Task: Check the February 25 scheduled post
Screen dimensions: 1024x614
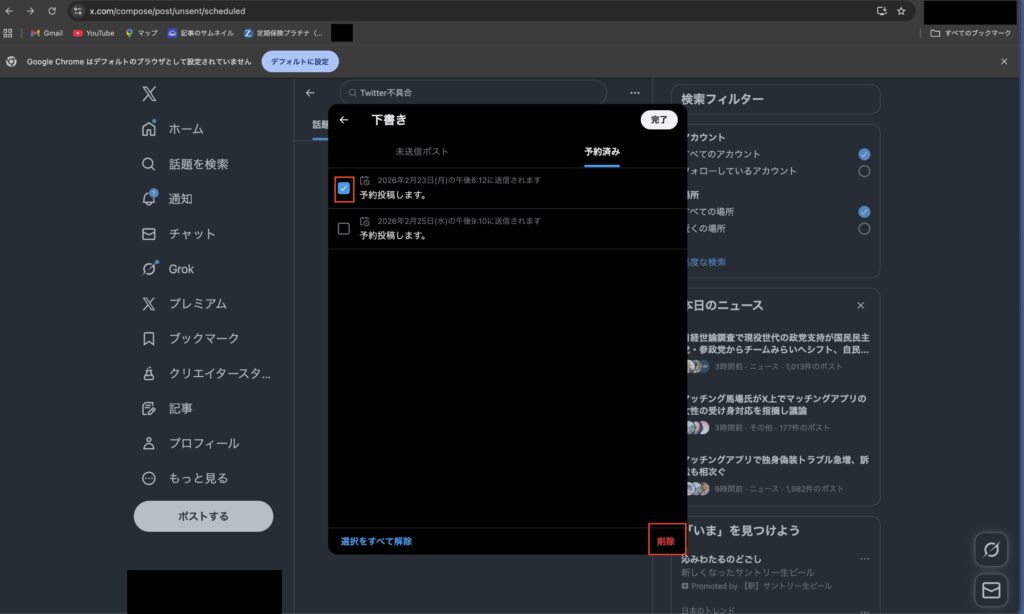Action: click(343, 228)
